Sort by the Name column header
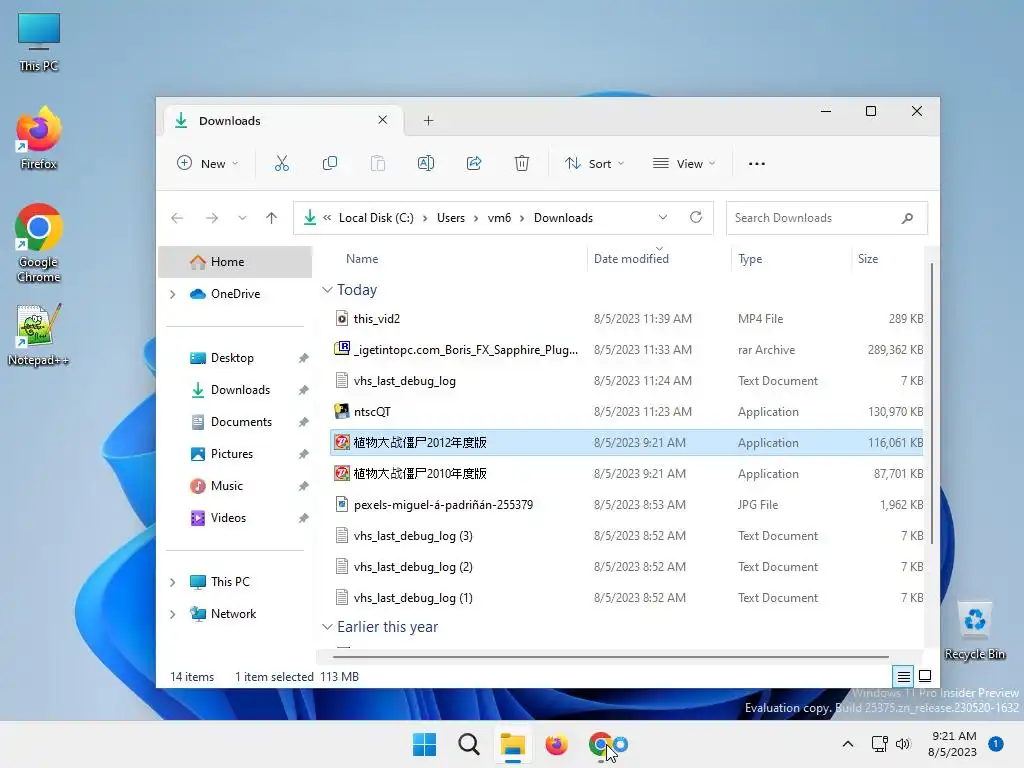Screen dimensions: 1024x768 (362, 259)
